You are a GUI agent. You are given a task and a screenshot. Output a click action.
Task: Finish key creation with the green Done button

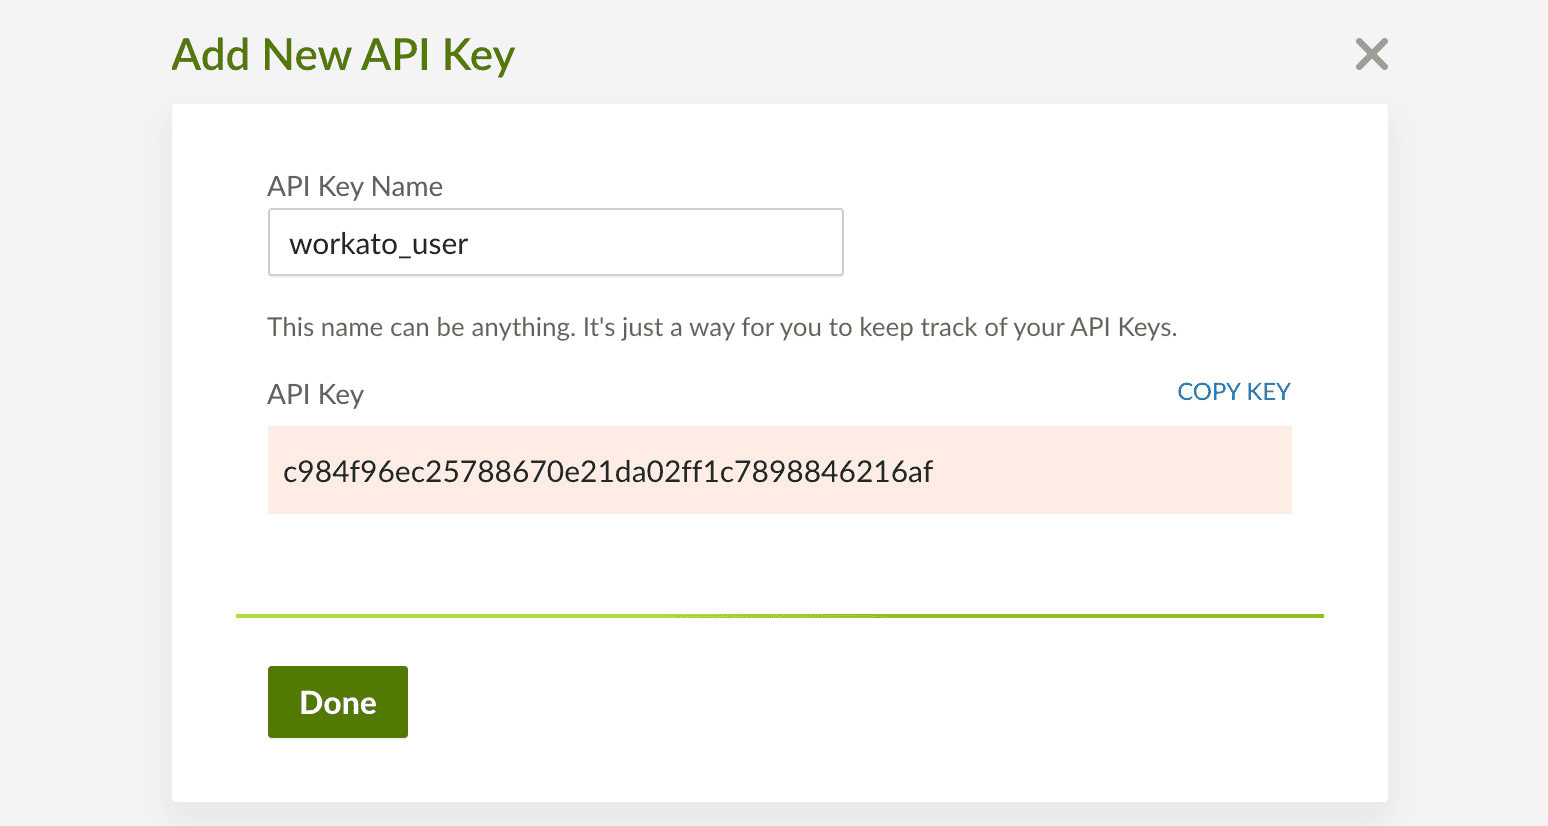point(337,701)
